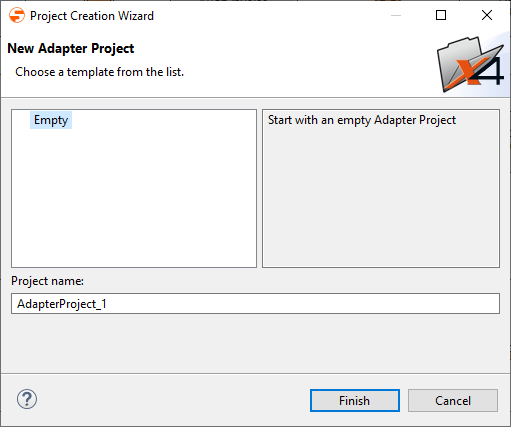Click the Cancel button
Image resolution: width=511 pixels, height=427 pixels.
[453, 400]
